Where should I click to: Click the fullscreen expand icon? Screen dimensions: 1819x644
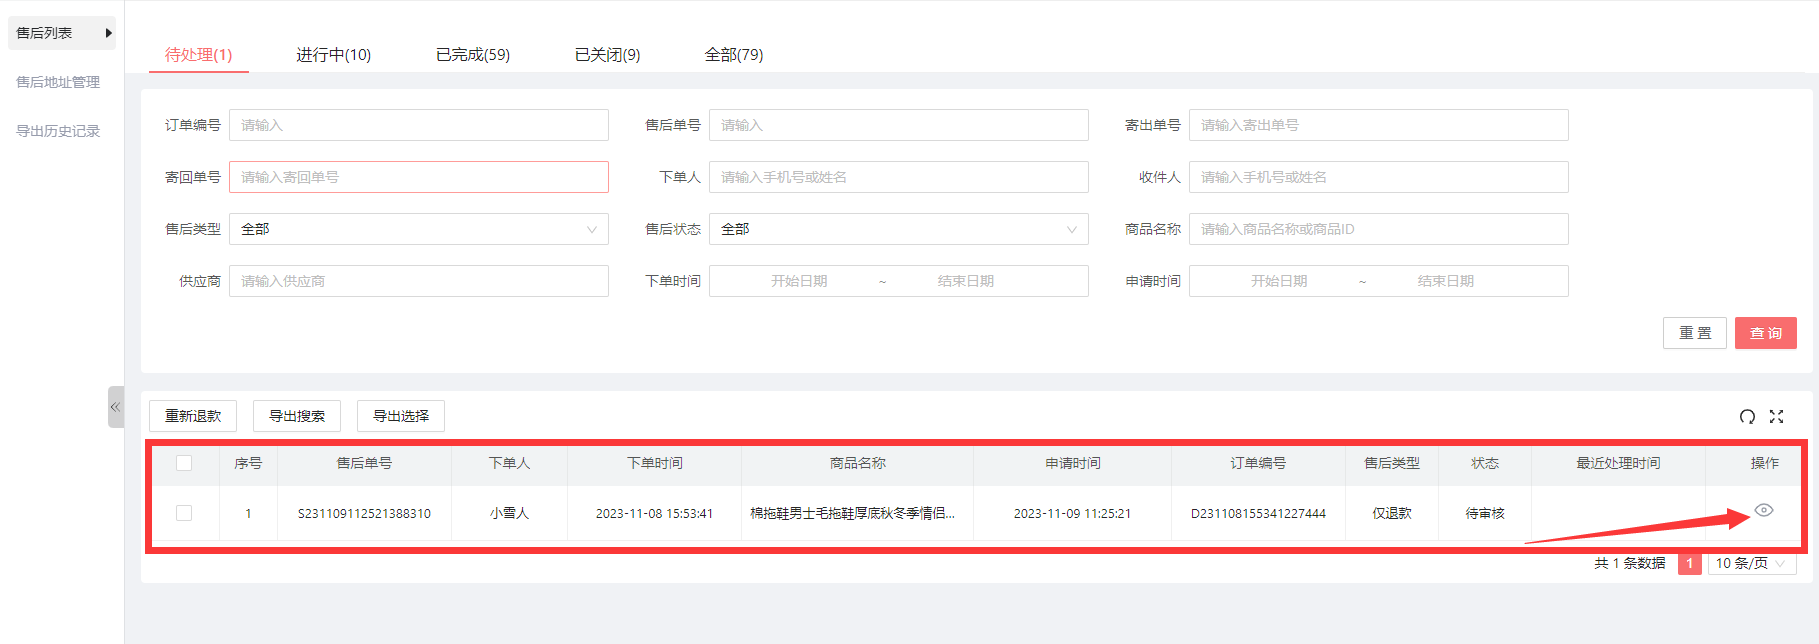[x=1776, y=417]
